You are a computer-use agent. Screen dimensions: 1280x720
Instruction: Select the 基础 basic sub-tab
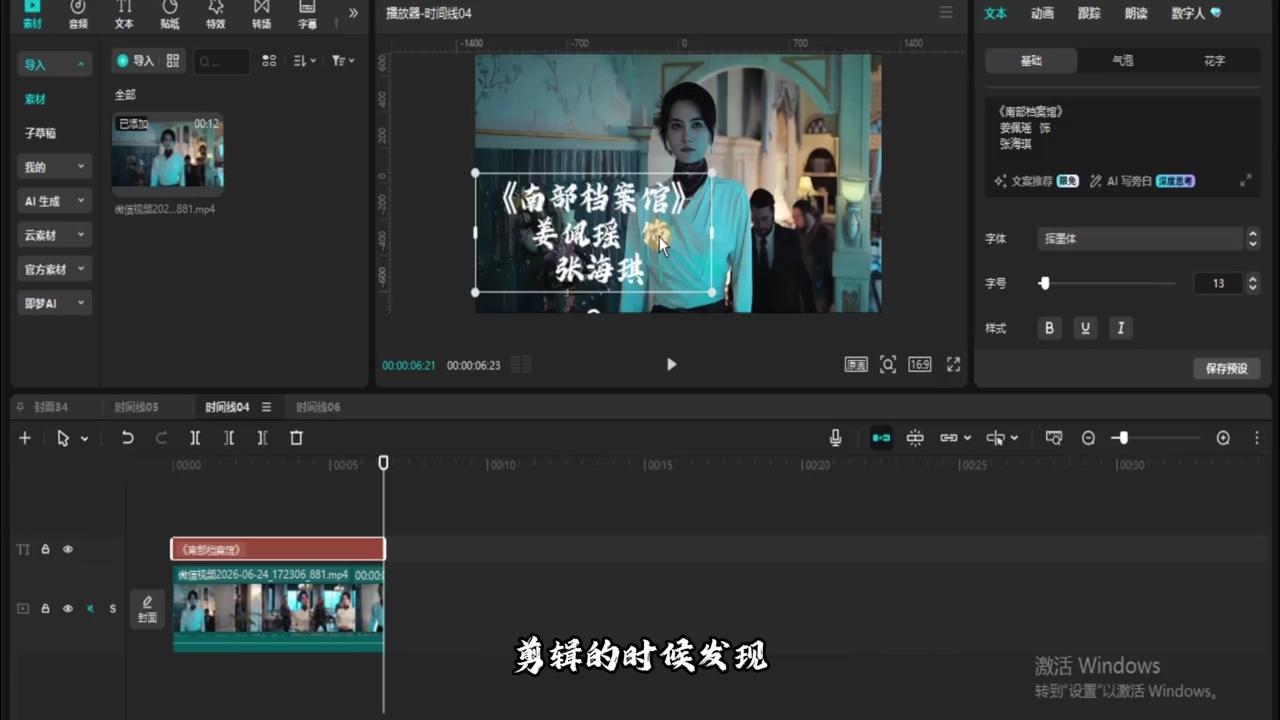(1031, 61)
